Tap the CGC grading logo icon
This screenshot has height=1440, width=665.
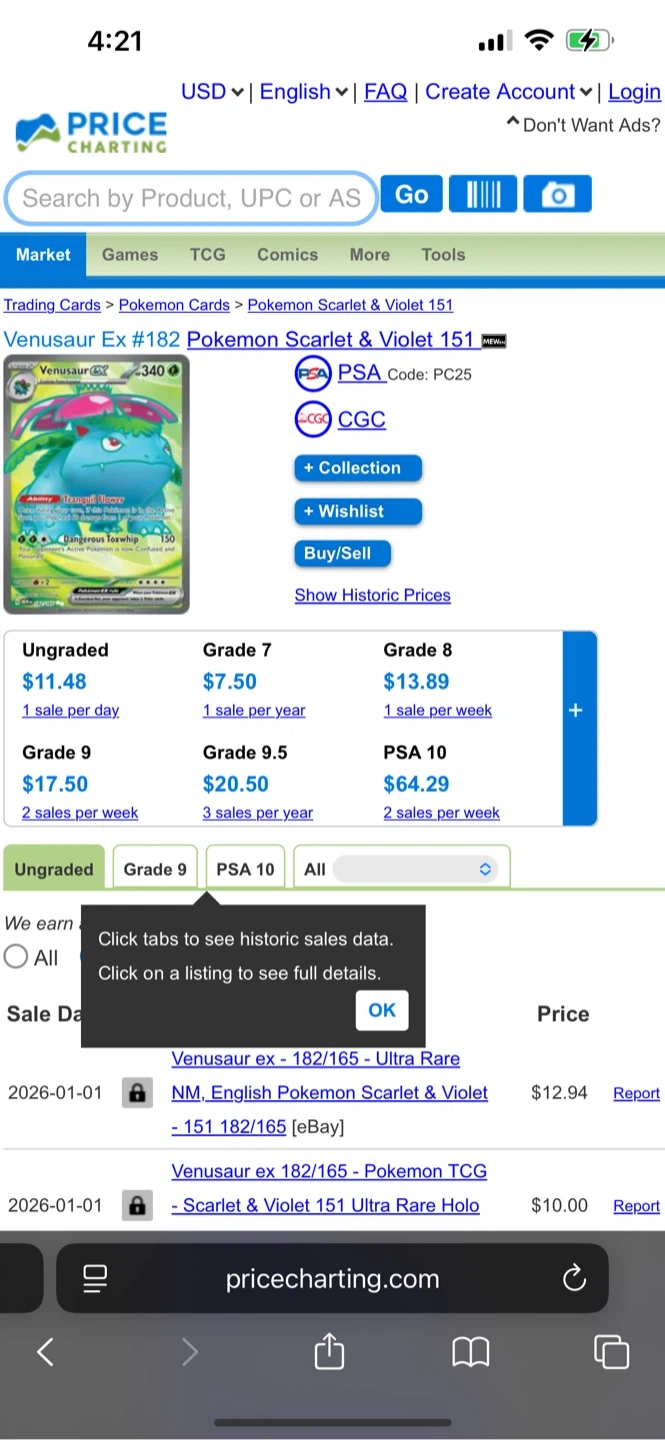click(x=313, y=419)
